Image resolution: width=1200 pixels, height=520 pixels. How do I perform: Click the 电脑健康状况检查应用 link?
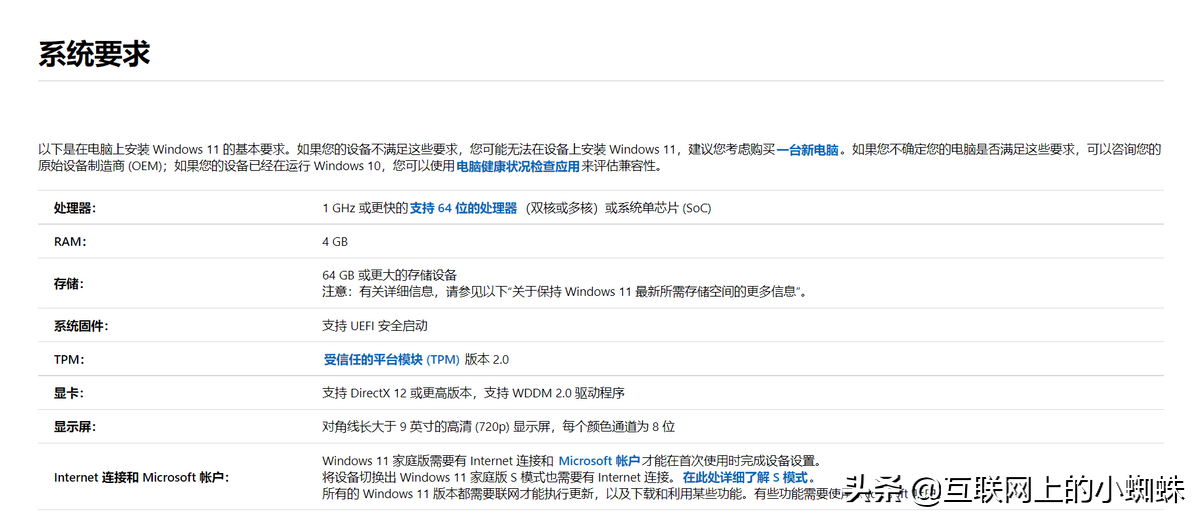pos(517,166)
